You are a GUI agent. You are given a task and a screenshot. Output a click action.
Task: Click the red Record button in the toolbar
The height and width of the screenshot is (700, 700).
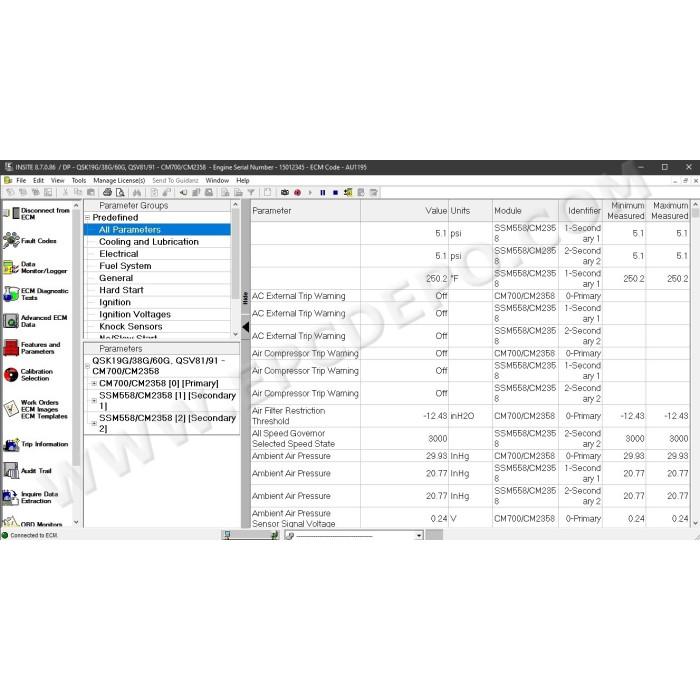click(x=297, y=192)
